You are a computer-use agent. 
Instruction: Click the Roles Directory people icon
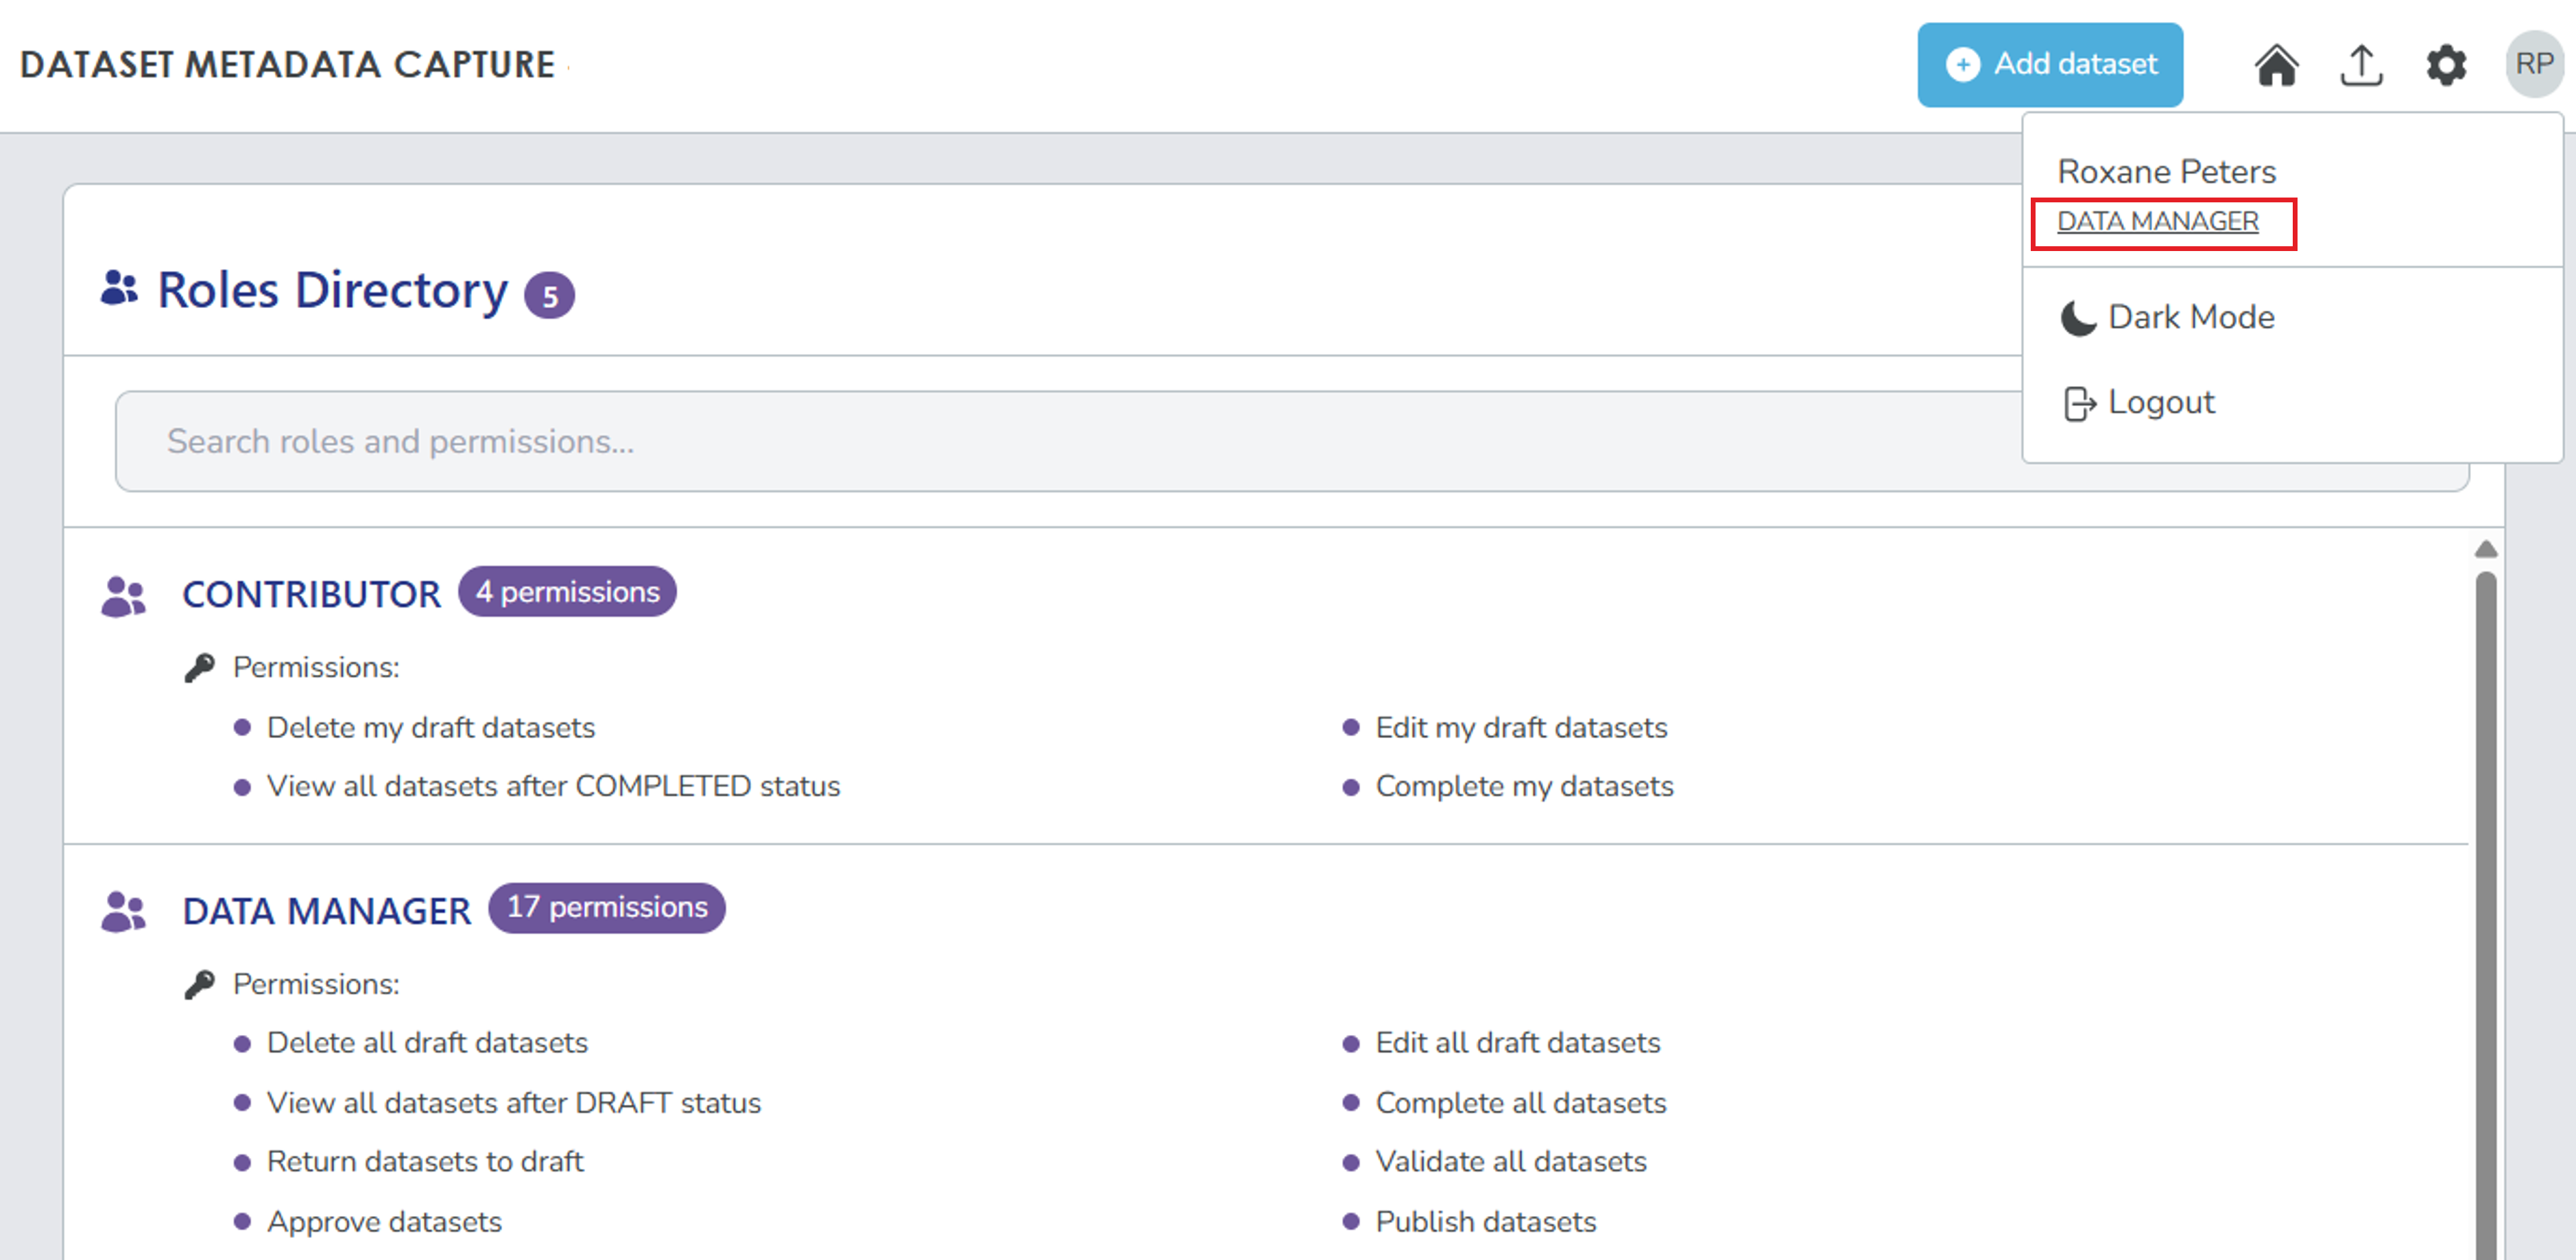click(x=119, y=288)
